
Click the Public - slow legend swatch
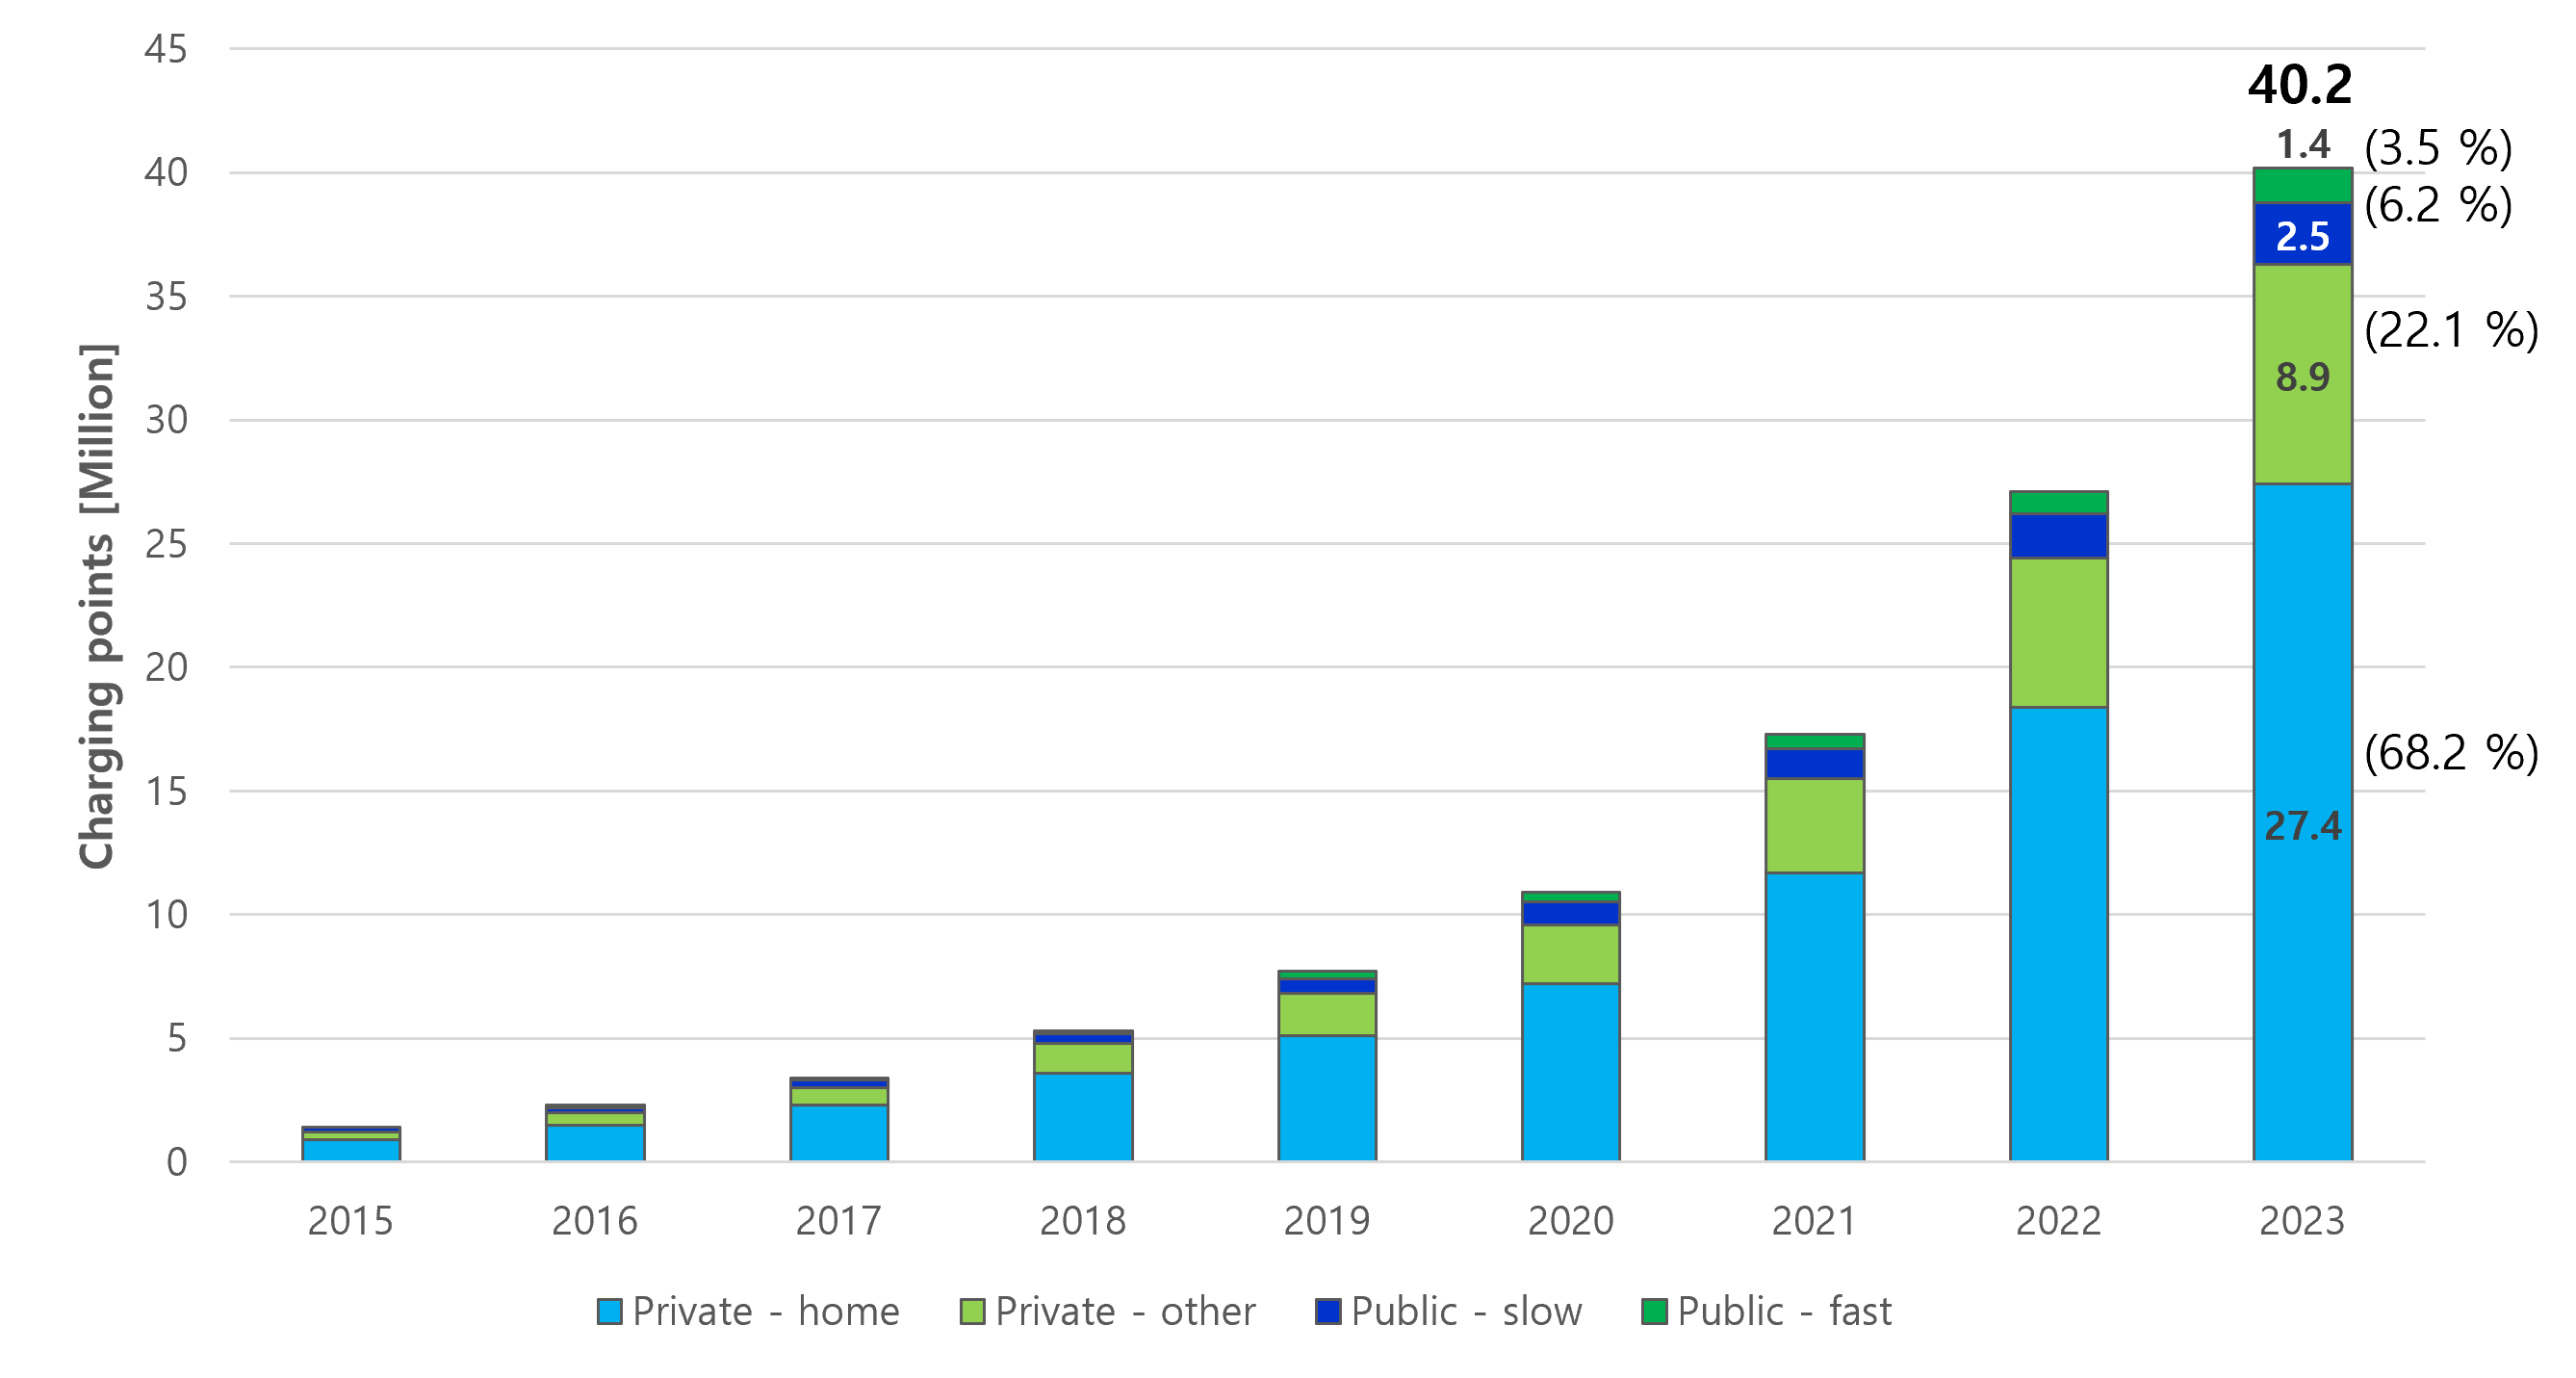pyautogui.click(x=1327, y=1311)
